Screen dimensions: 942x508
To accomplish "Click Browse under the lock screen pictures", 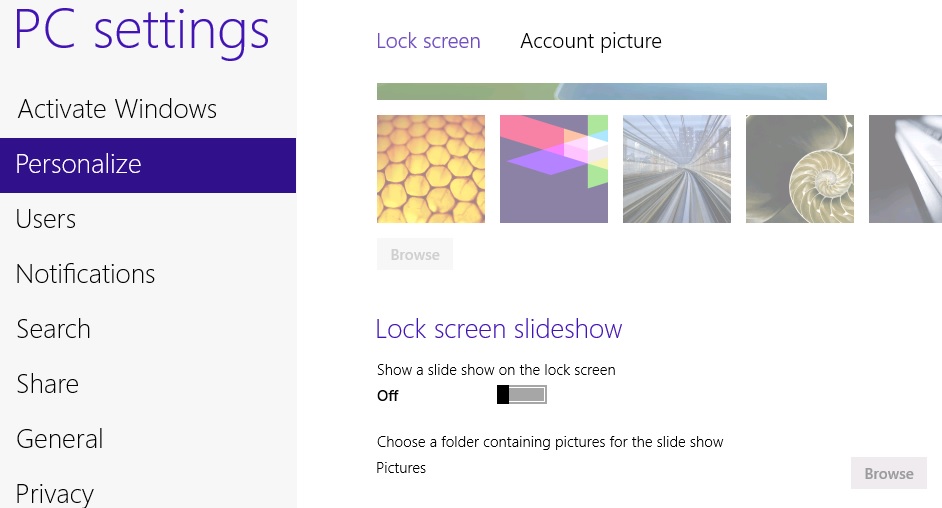I will point(415,255).
